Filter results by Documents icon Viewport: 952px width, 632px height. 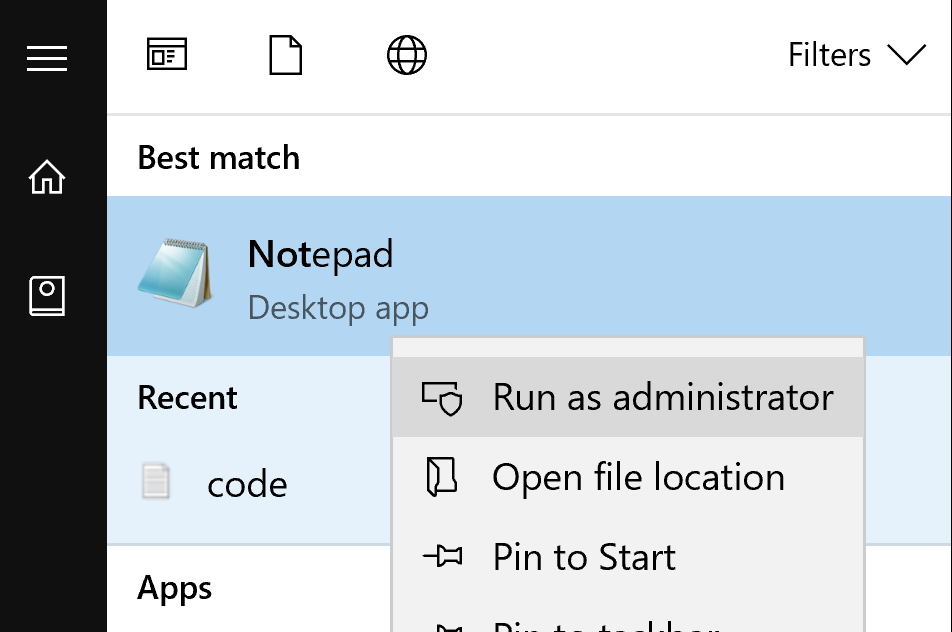click(285, 55)
